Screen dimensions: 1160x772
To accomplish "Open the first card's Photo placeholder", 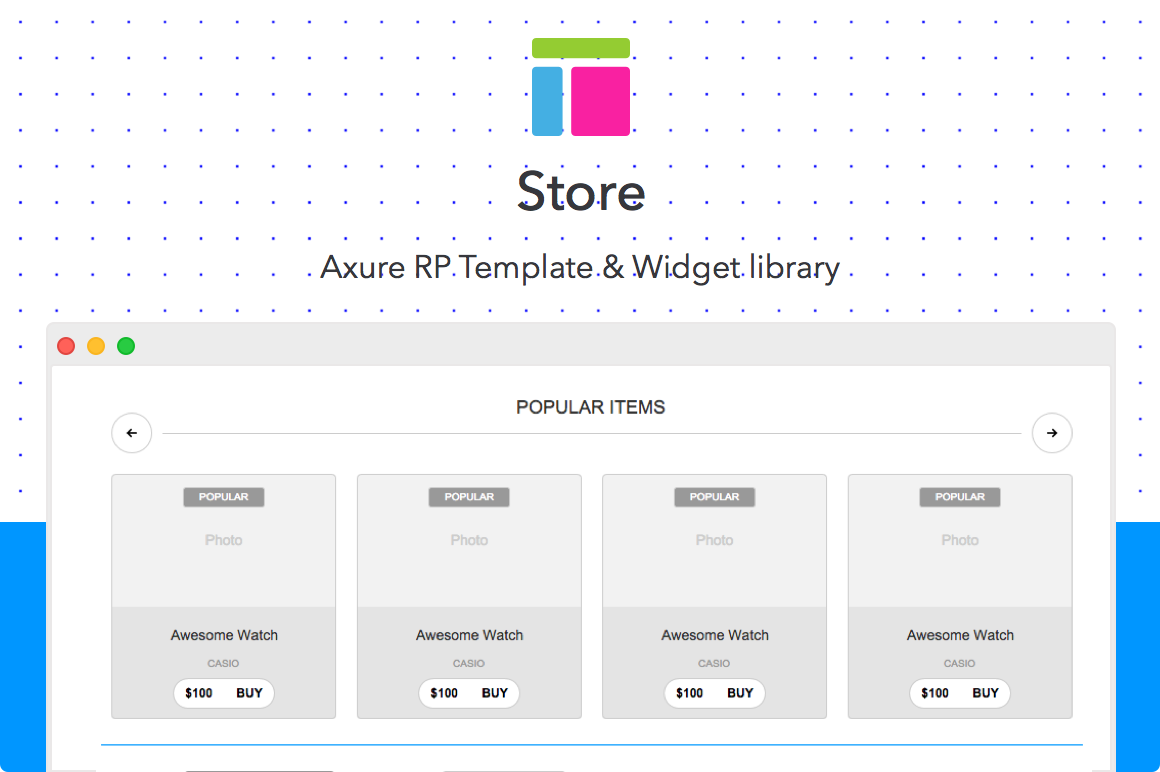I will coord(223,540).
